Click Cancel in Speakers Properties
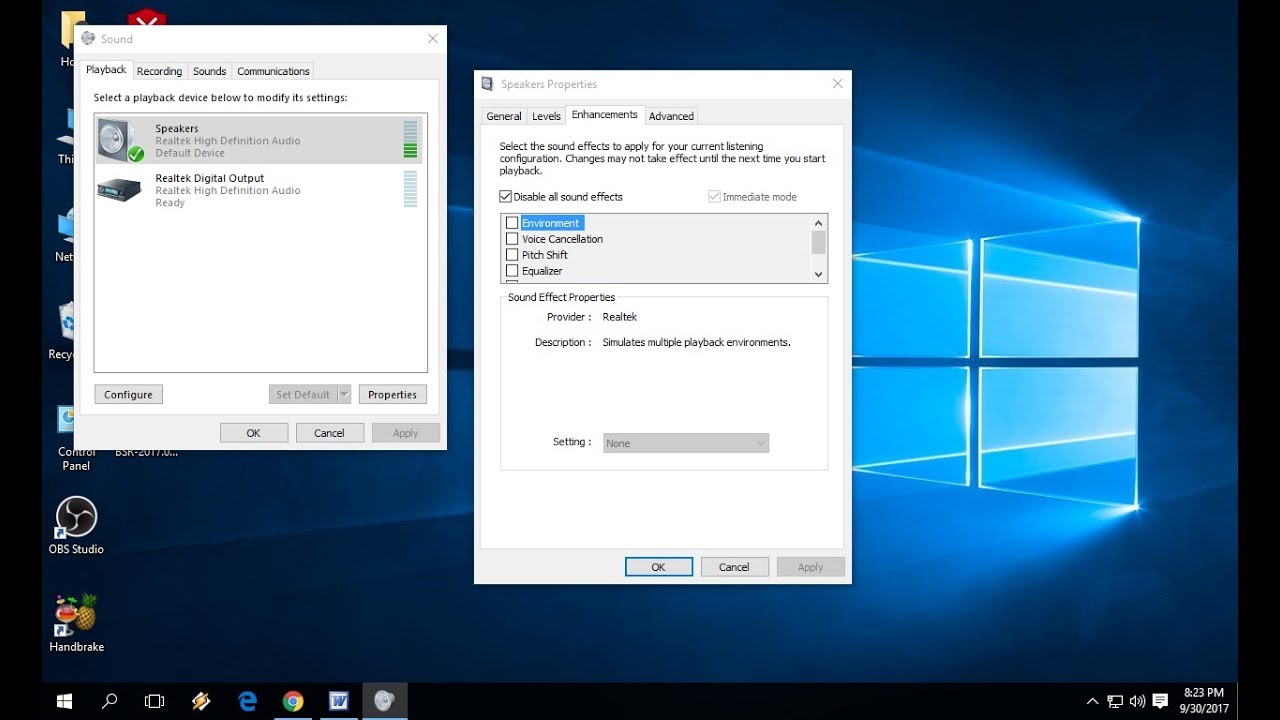Viewport: 1280px width, 720px height. coord(734,567)
